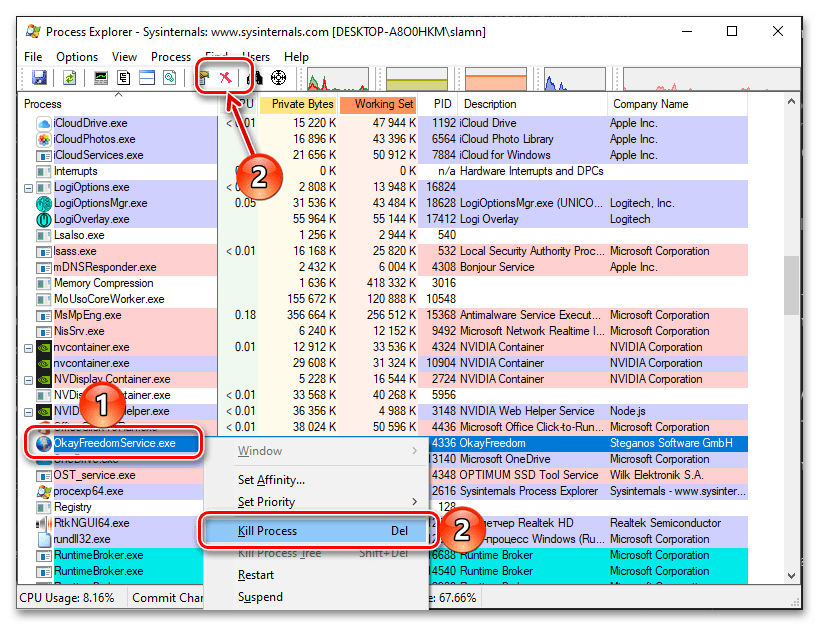Click the crosshair Find Window's Process icon

[x=278, y=78]
